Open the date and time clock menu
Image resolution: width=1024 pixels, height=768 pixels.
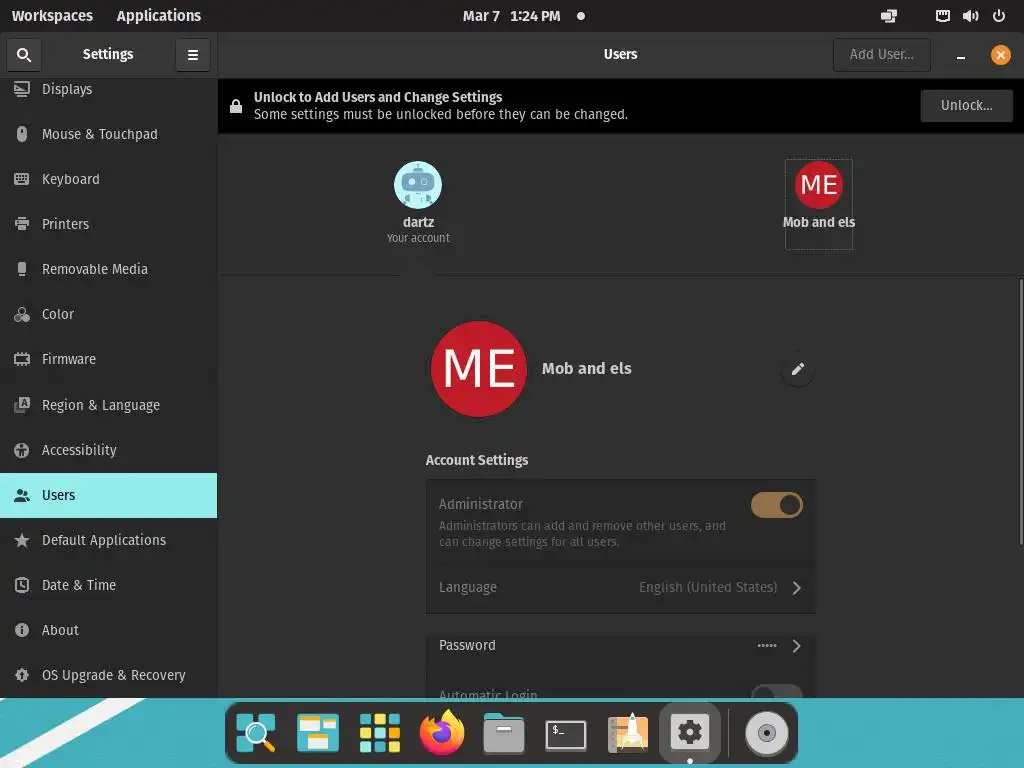[511, 16]
